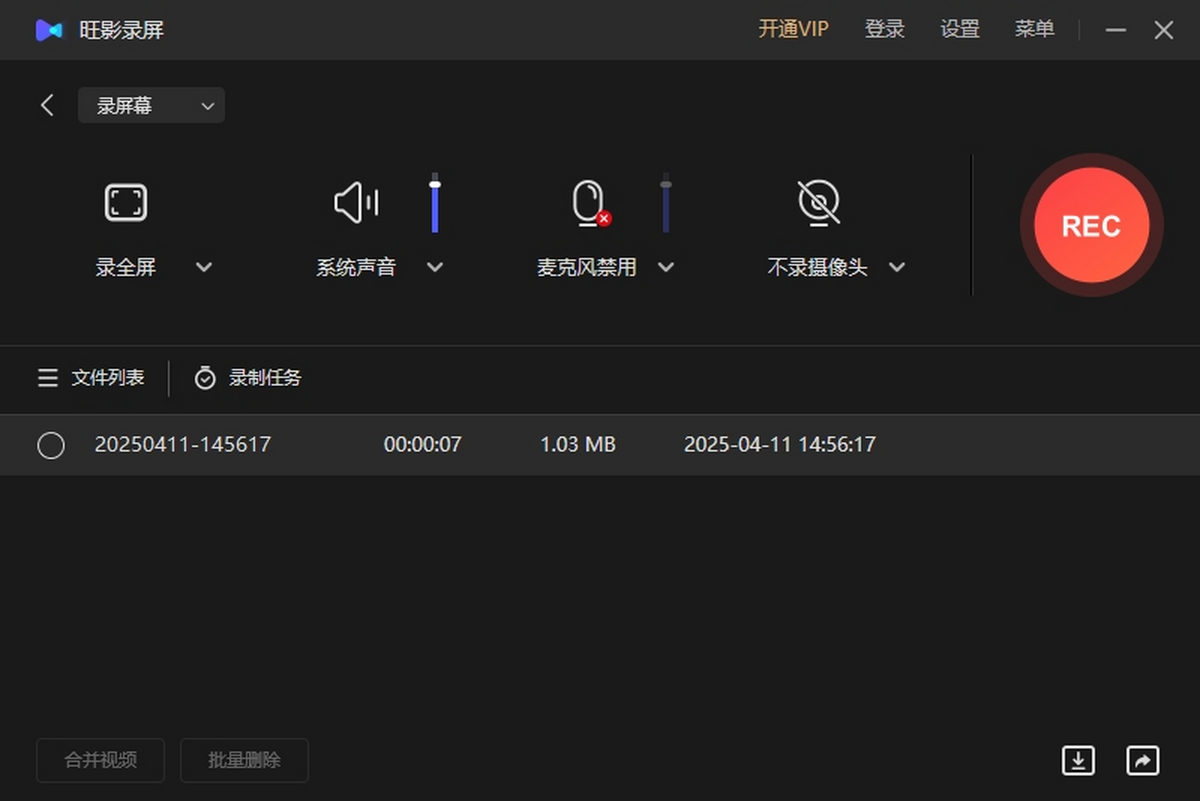Viewport: 1200px width, 801px height.
Task: Switch to the 文件列表 tab
Action: coord(91,378)
